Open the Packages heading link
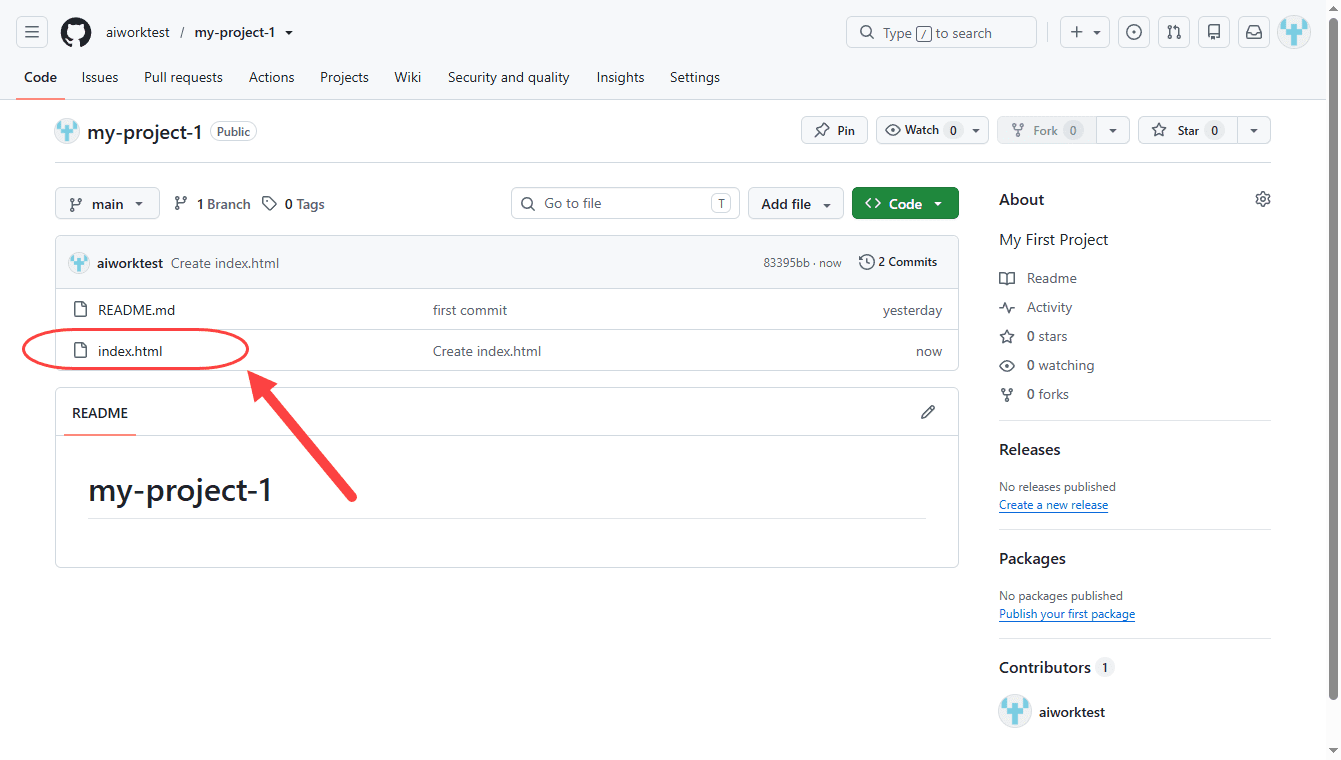This screenshot has height=760, width=1341. [1032, 558]
